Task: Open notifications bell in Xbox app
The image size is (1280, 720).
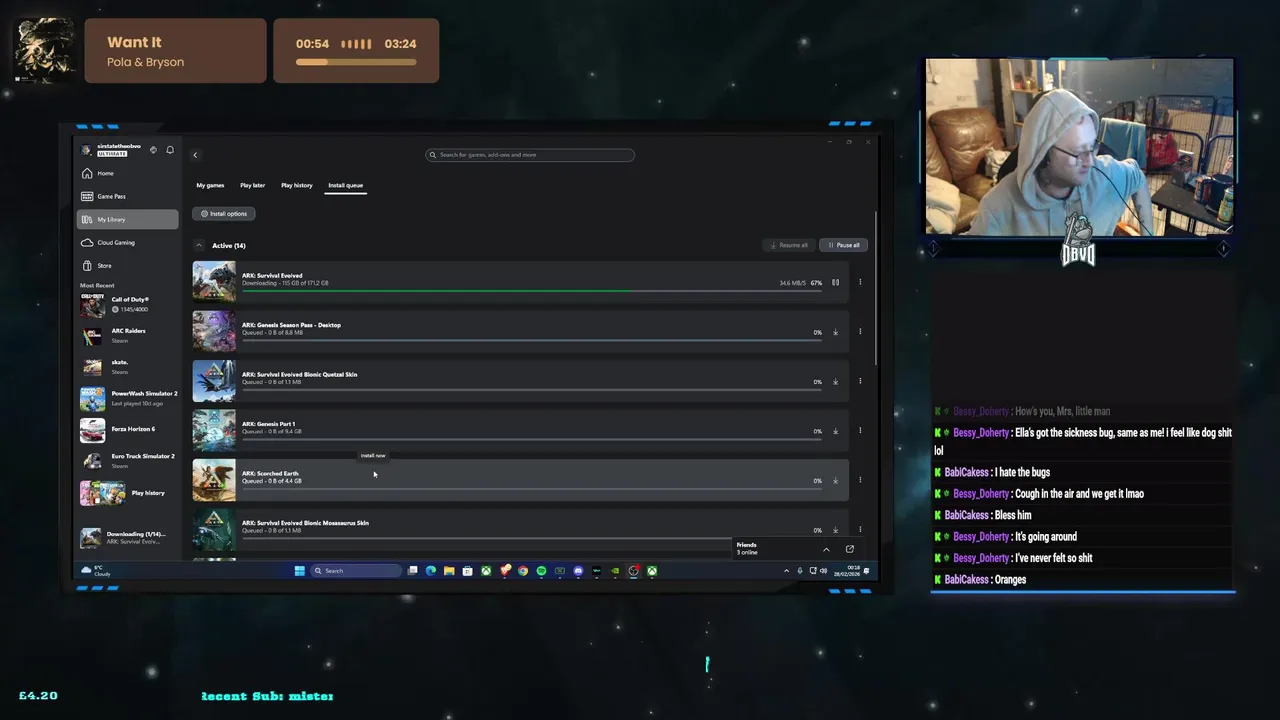Action: point(170,150)
